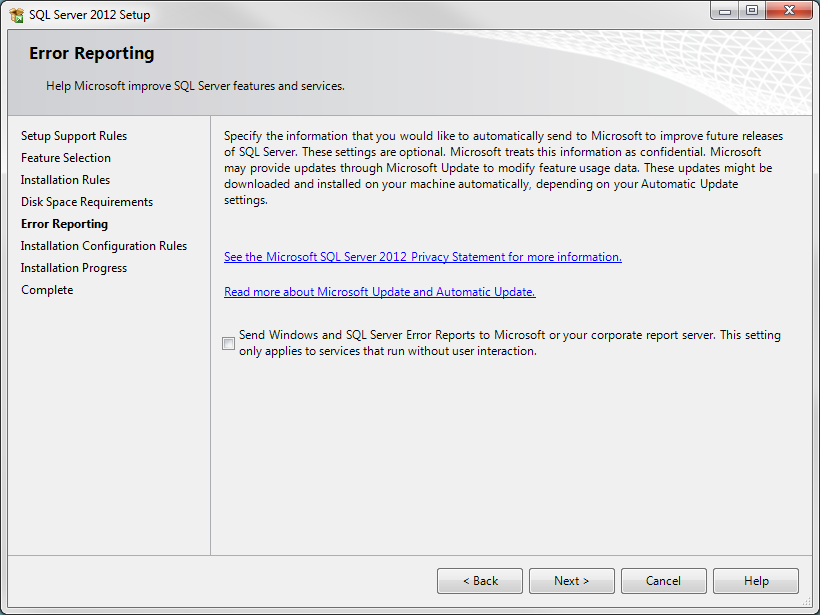
Task: Click the 'Send Windows and SQL Server Error Reports' label
Action: (x=509, y=343)
